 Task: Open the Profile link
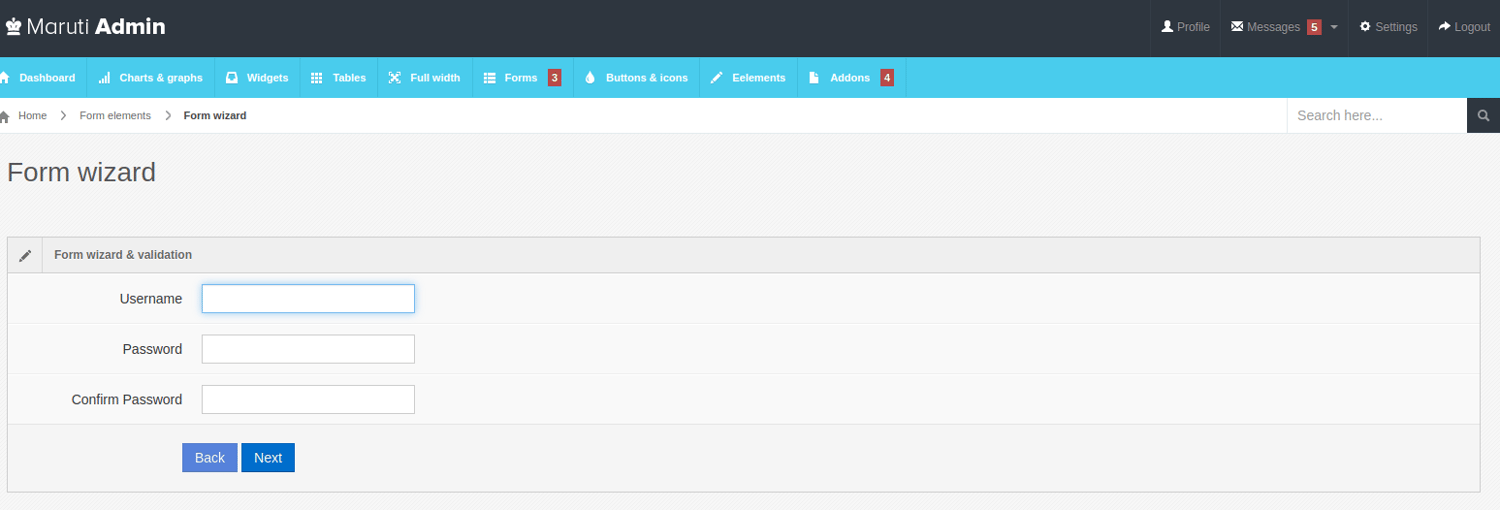click(x=1185, y=27)
